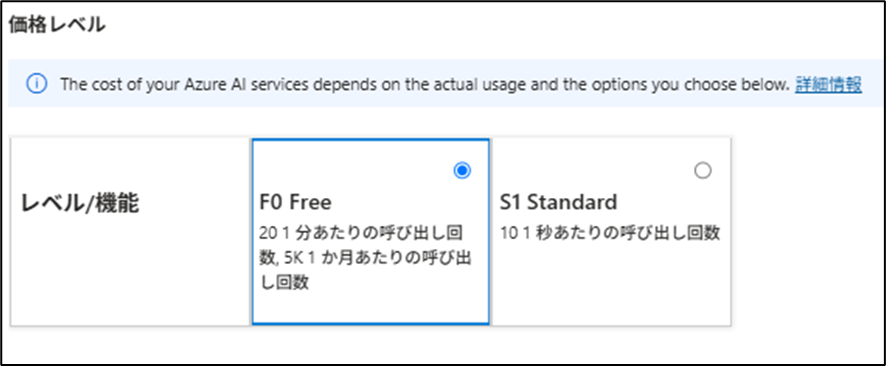Choose the F0 Free pricing card

pos(371,232)
